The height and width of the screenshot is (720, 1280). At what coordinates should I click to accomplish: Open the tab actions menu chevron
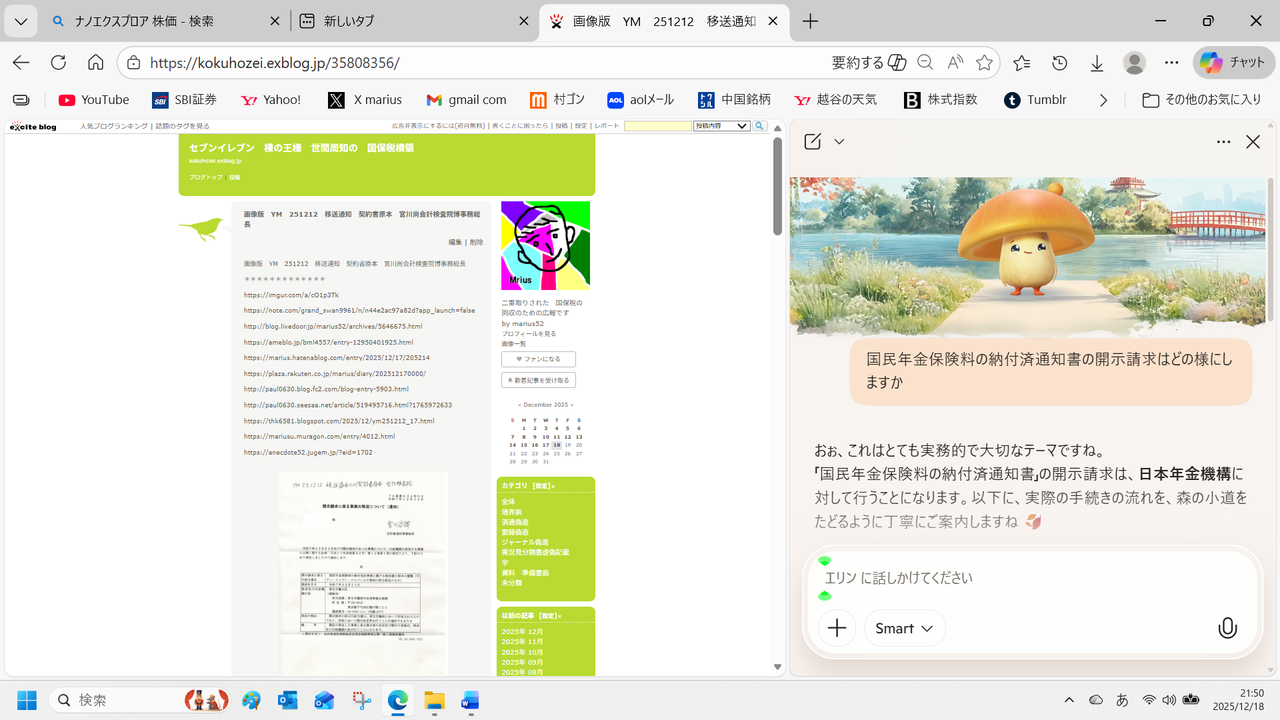pyautogui.click(x=21, y=21)
